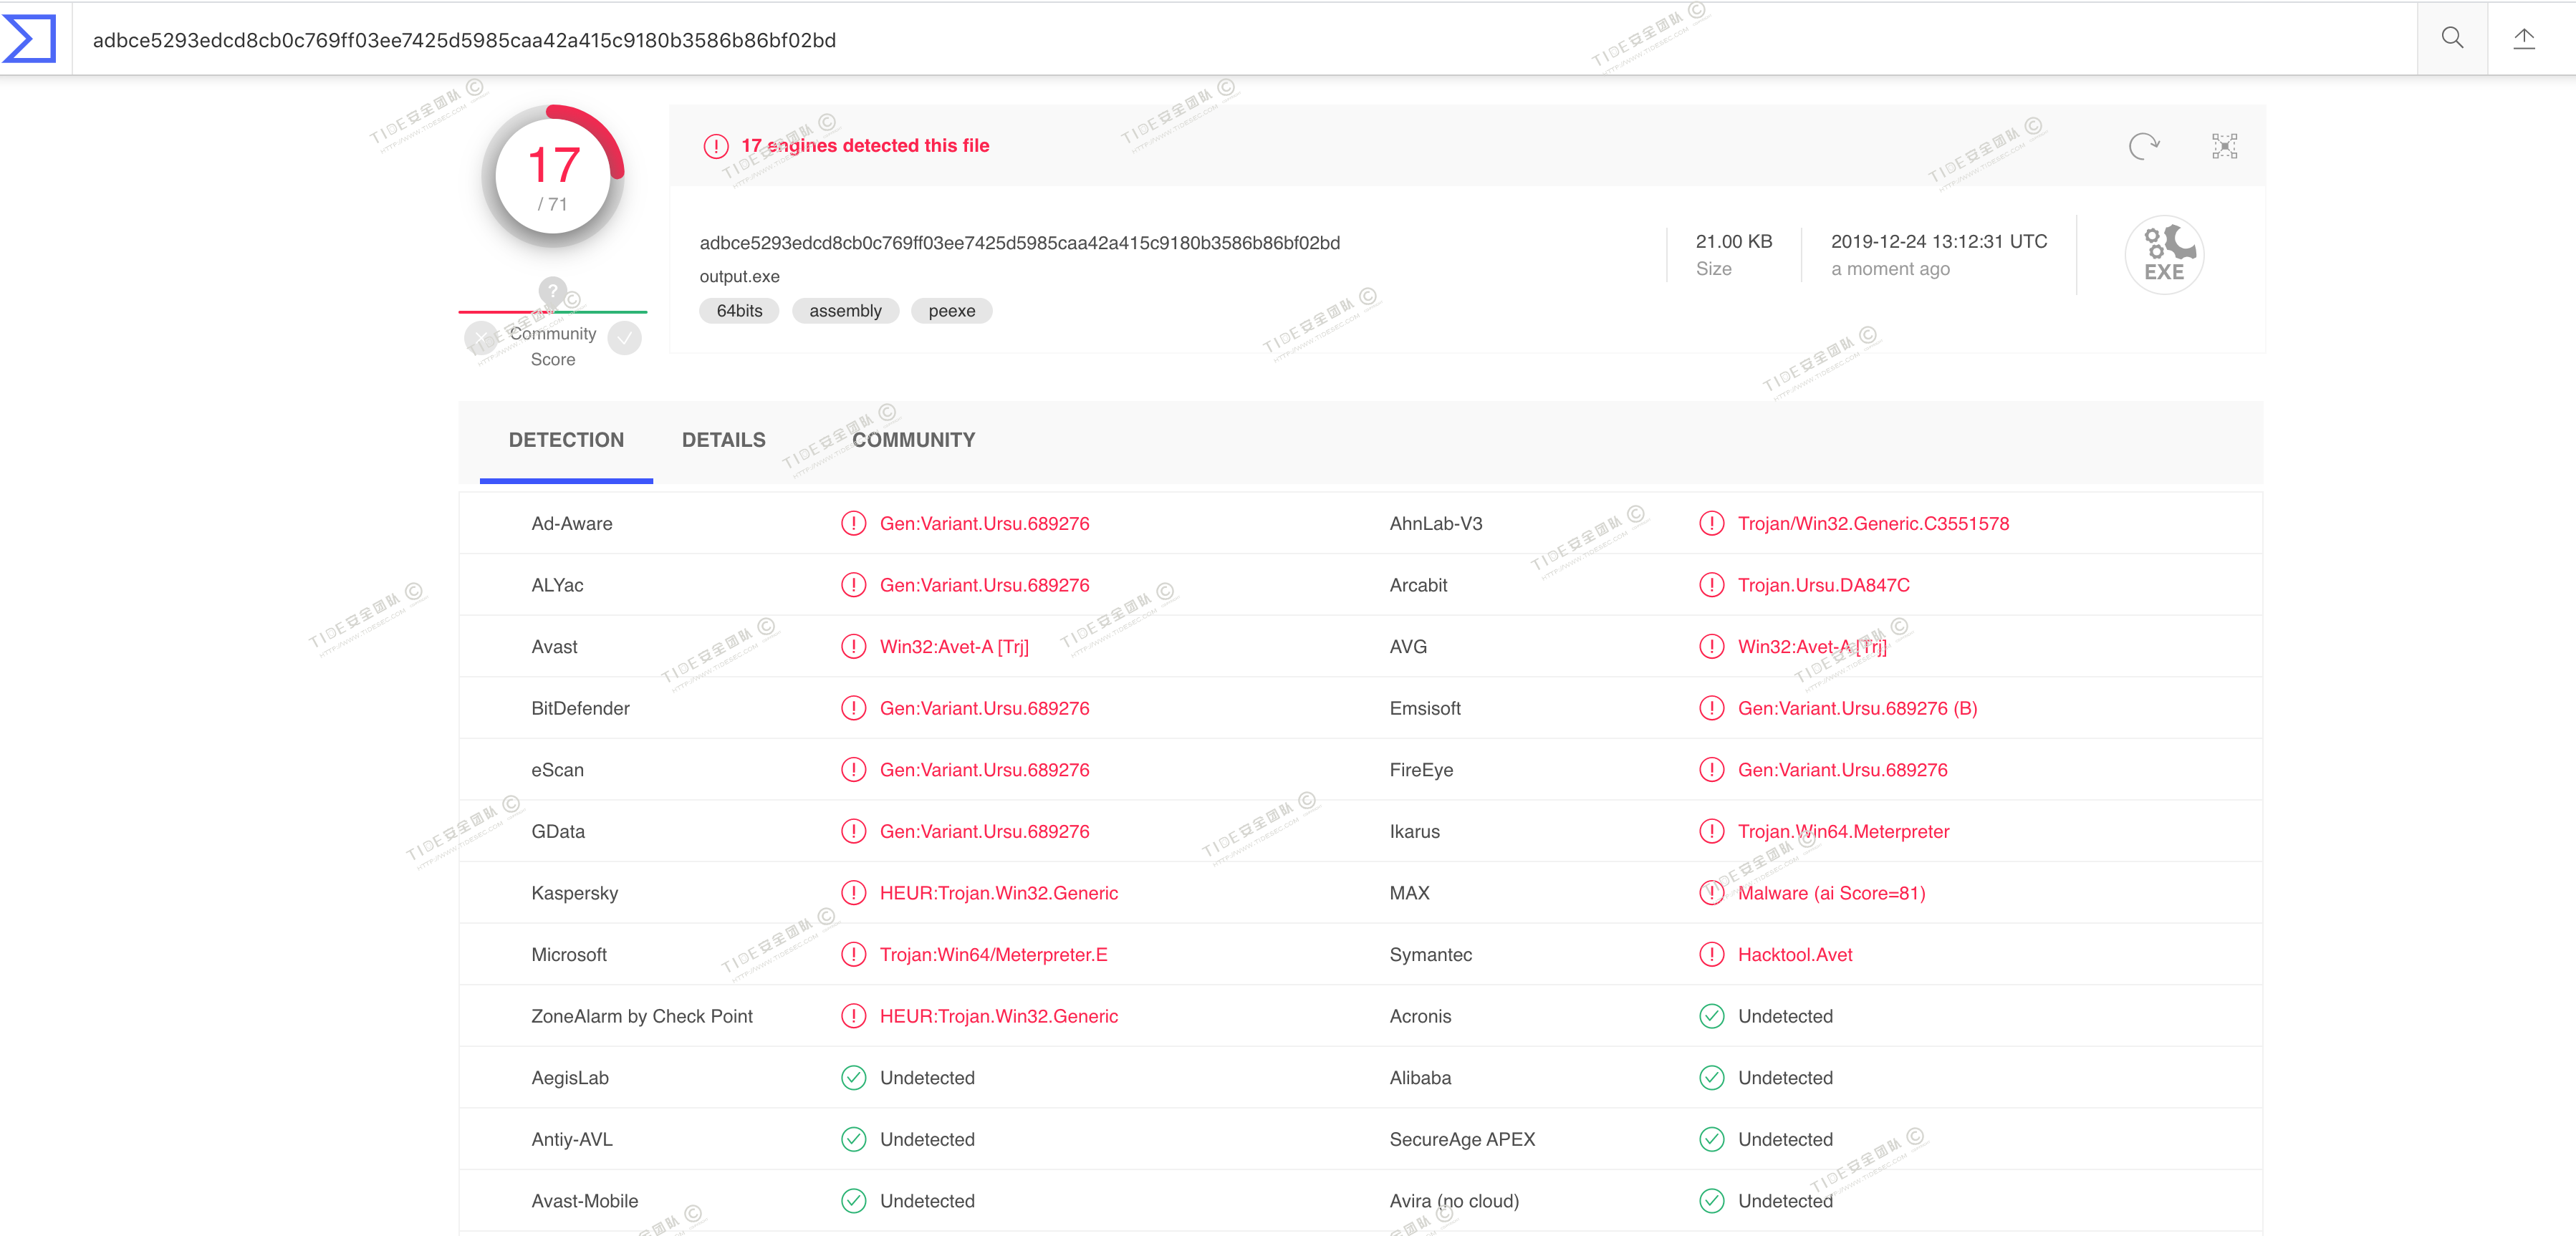Click the upload file icon
Screen dimensions: 2576x1236
[x=2523, y=39]
